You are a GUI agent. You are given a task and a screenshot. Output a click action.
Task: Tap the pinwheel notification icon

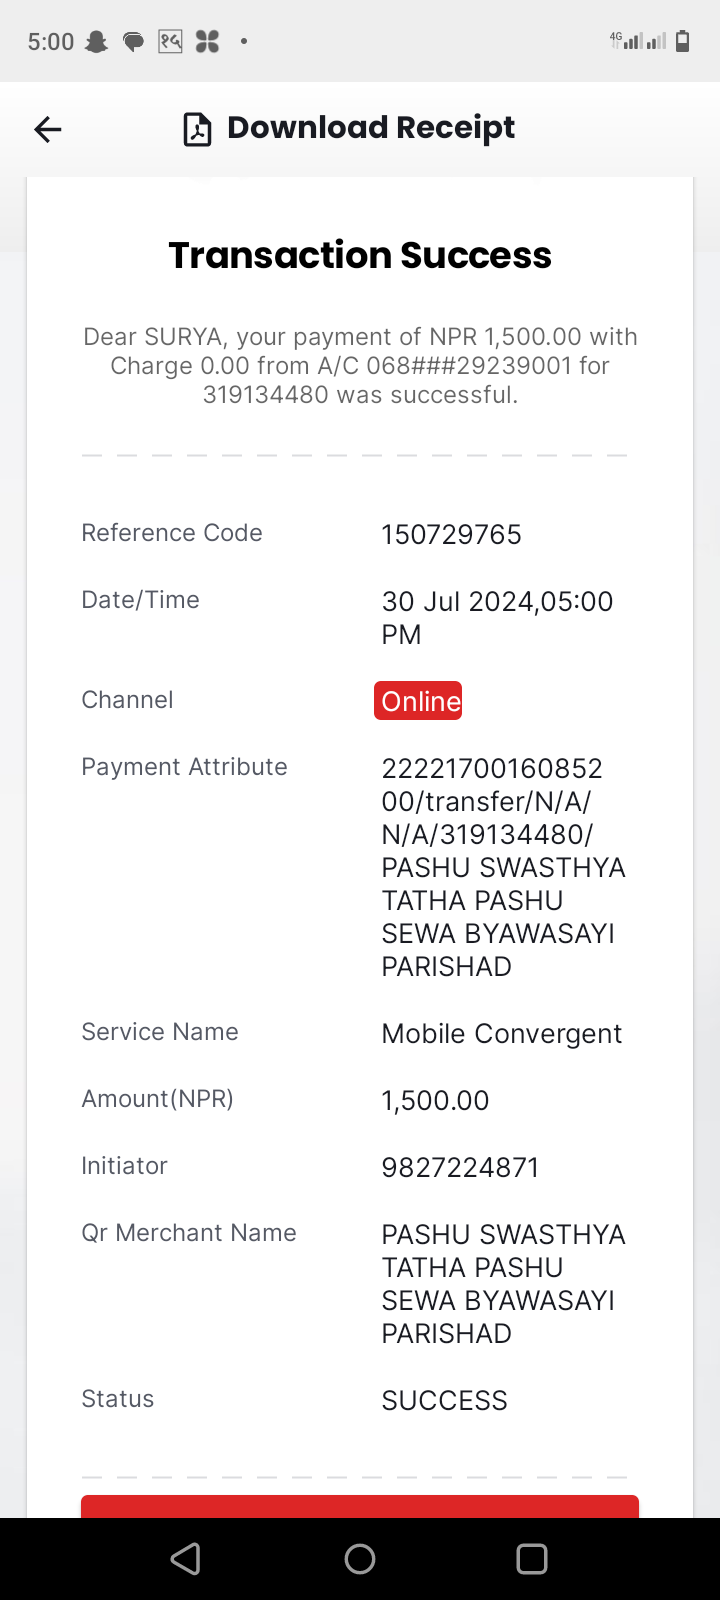click(207, 42)
